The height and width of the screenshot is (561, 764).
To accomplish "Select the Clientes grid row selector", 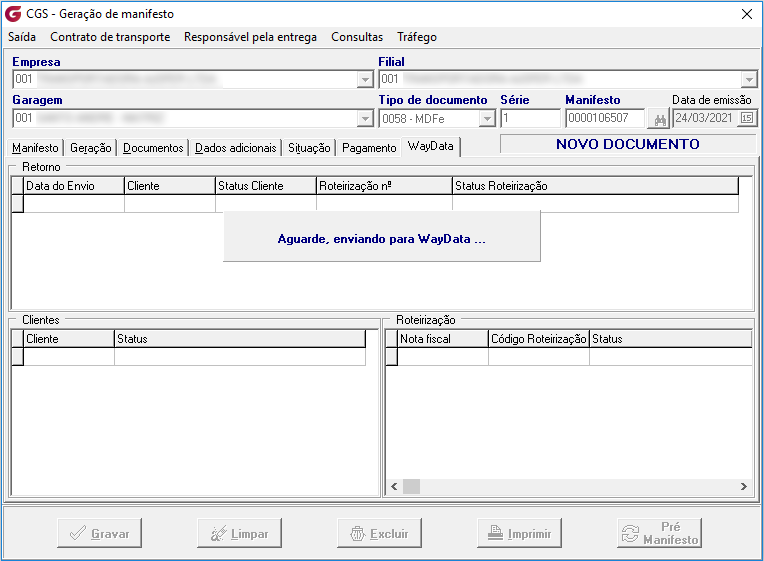I will click(18, 357).
